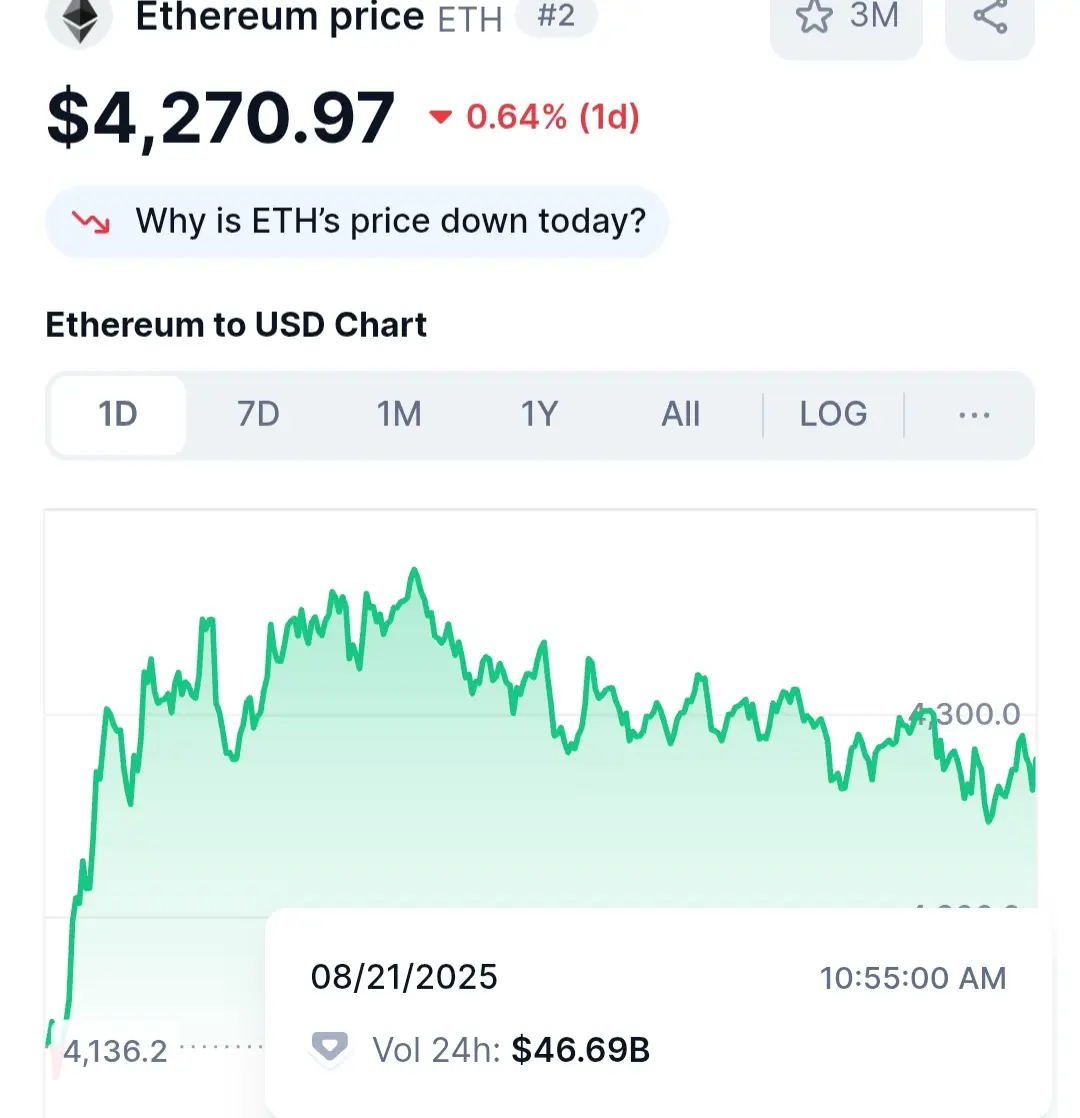The height and width of the screenshot is (1118, 1080).
Task: Toggle the LOG scale option
Action: pos(833,415)
